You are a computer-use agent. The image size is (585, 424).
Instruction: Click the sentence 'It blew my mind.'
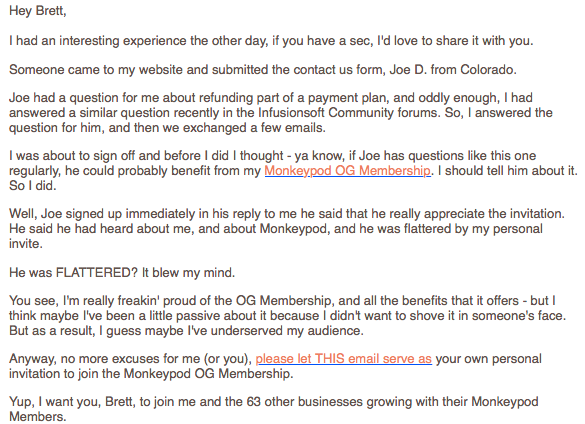click(188, 272)
